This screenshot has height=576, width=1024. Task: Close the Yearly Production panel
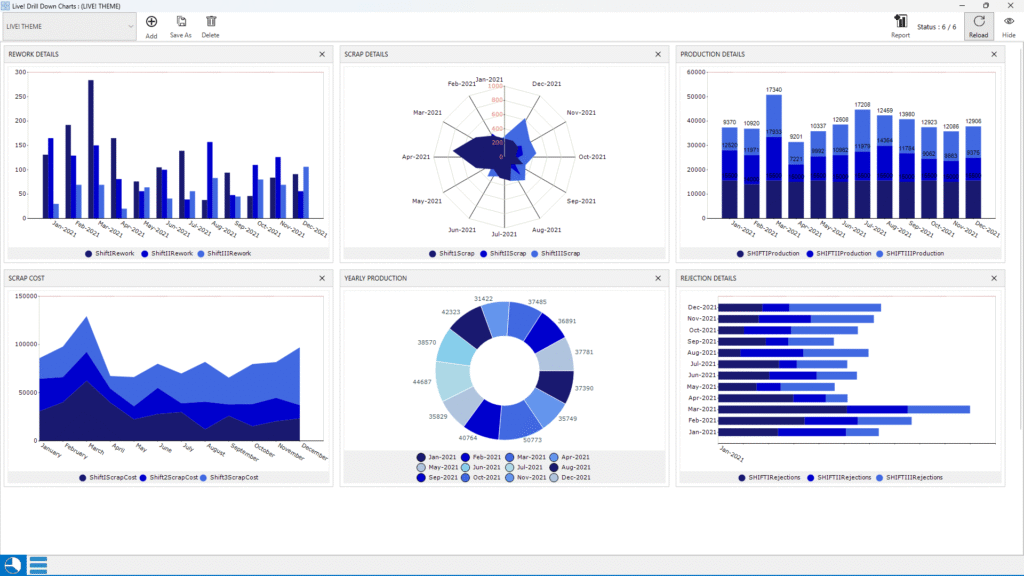(x=658, y=278)
